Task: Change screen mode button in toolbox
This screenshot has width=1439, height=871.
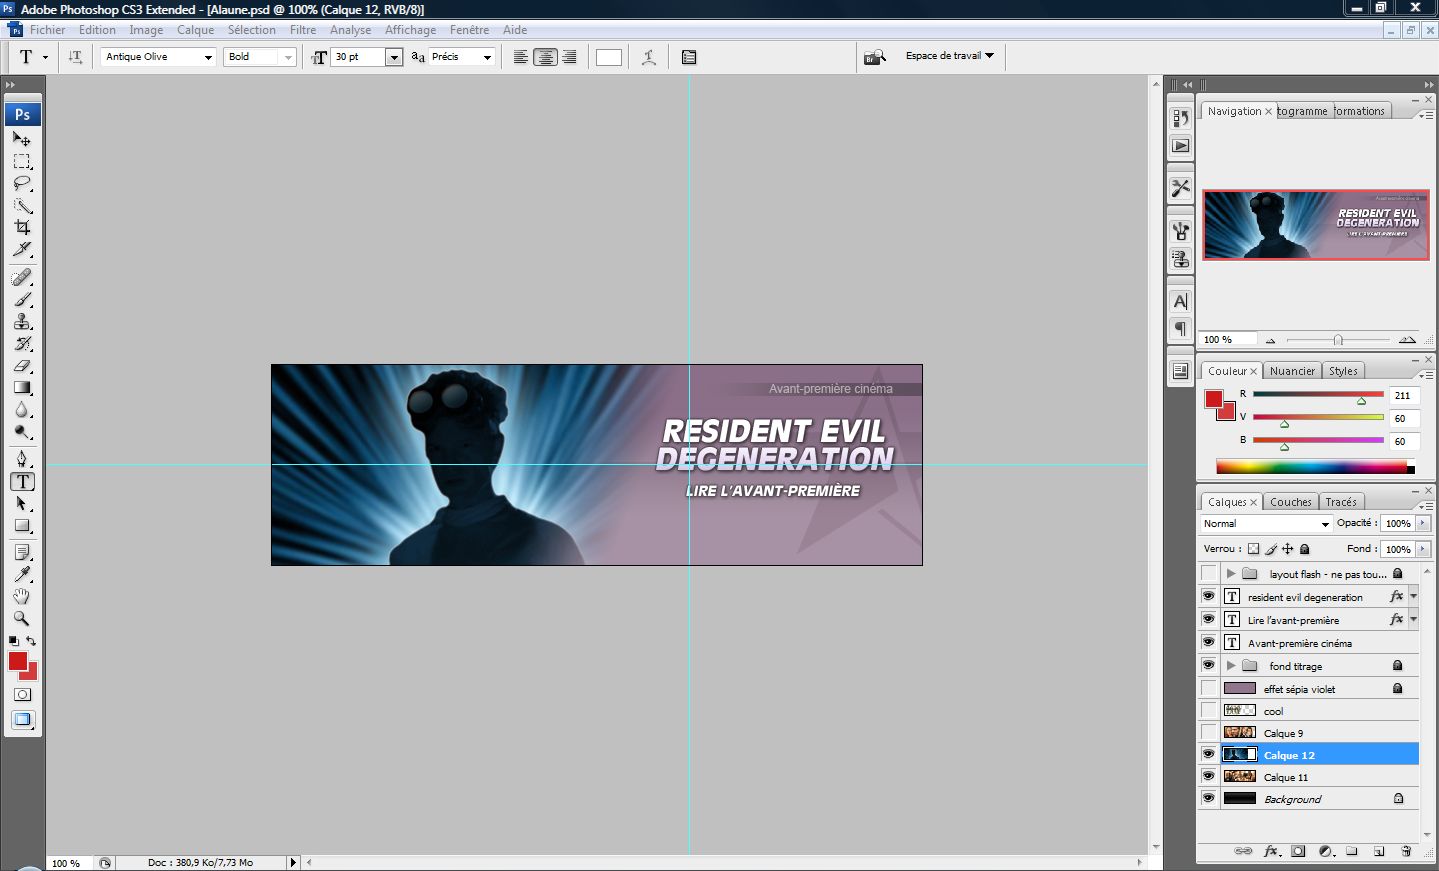Action: click(22, 720)
